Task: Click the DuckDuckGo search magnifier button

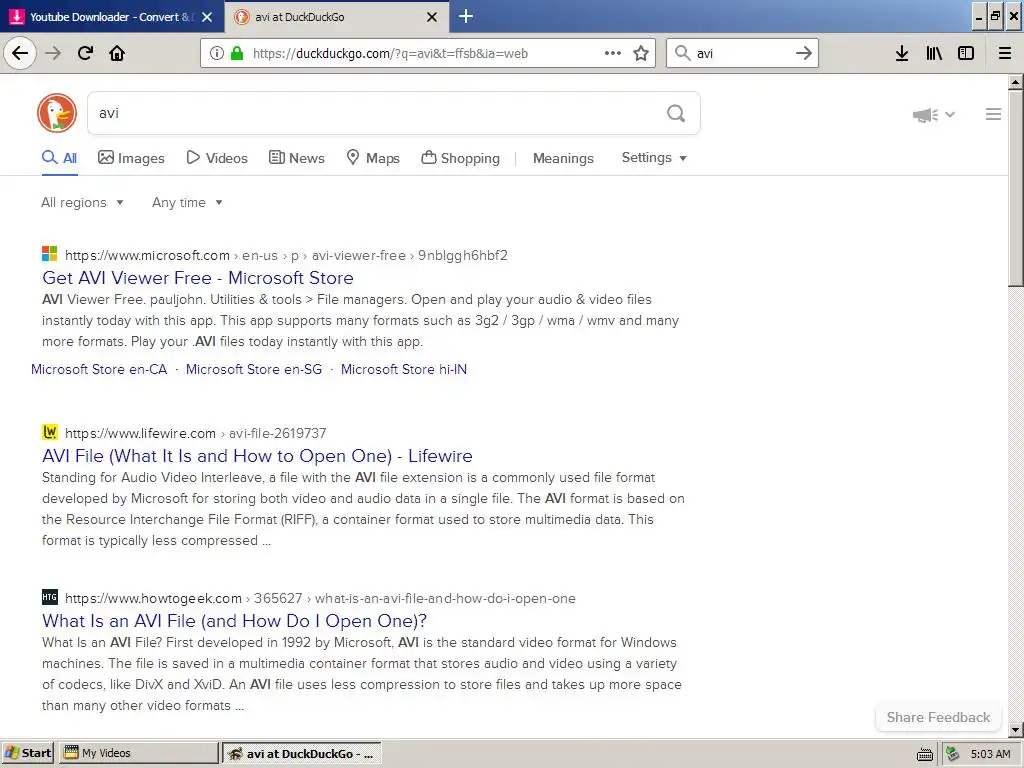Action: (676, 114)
